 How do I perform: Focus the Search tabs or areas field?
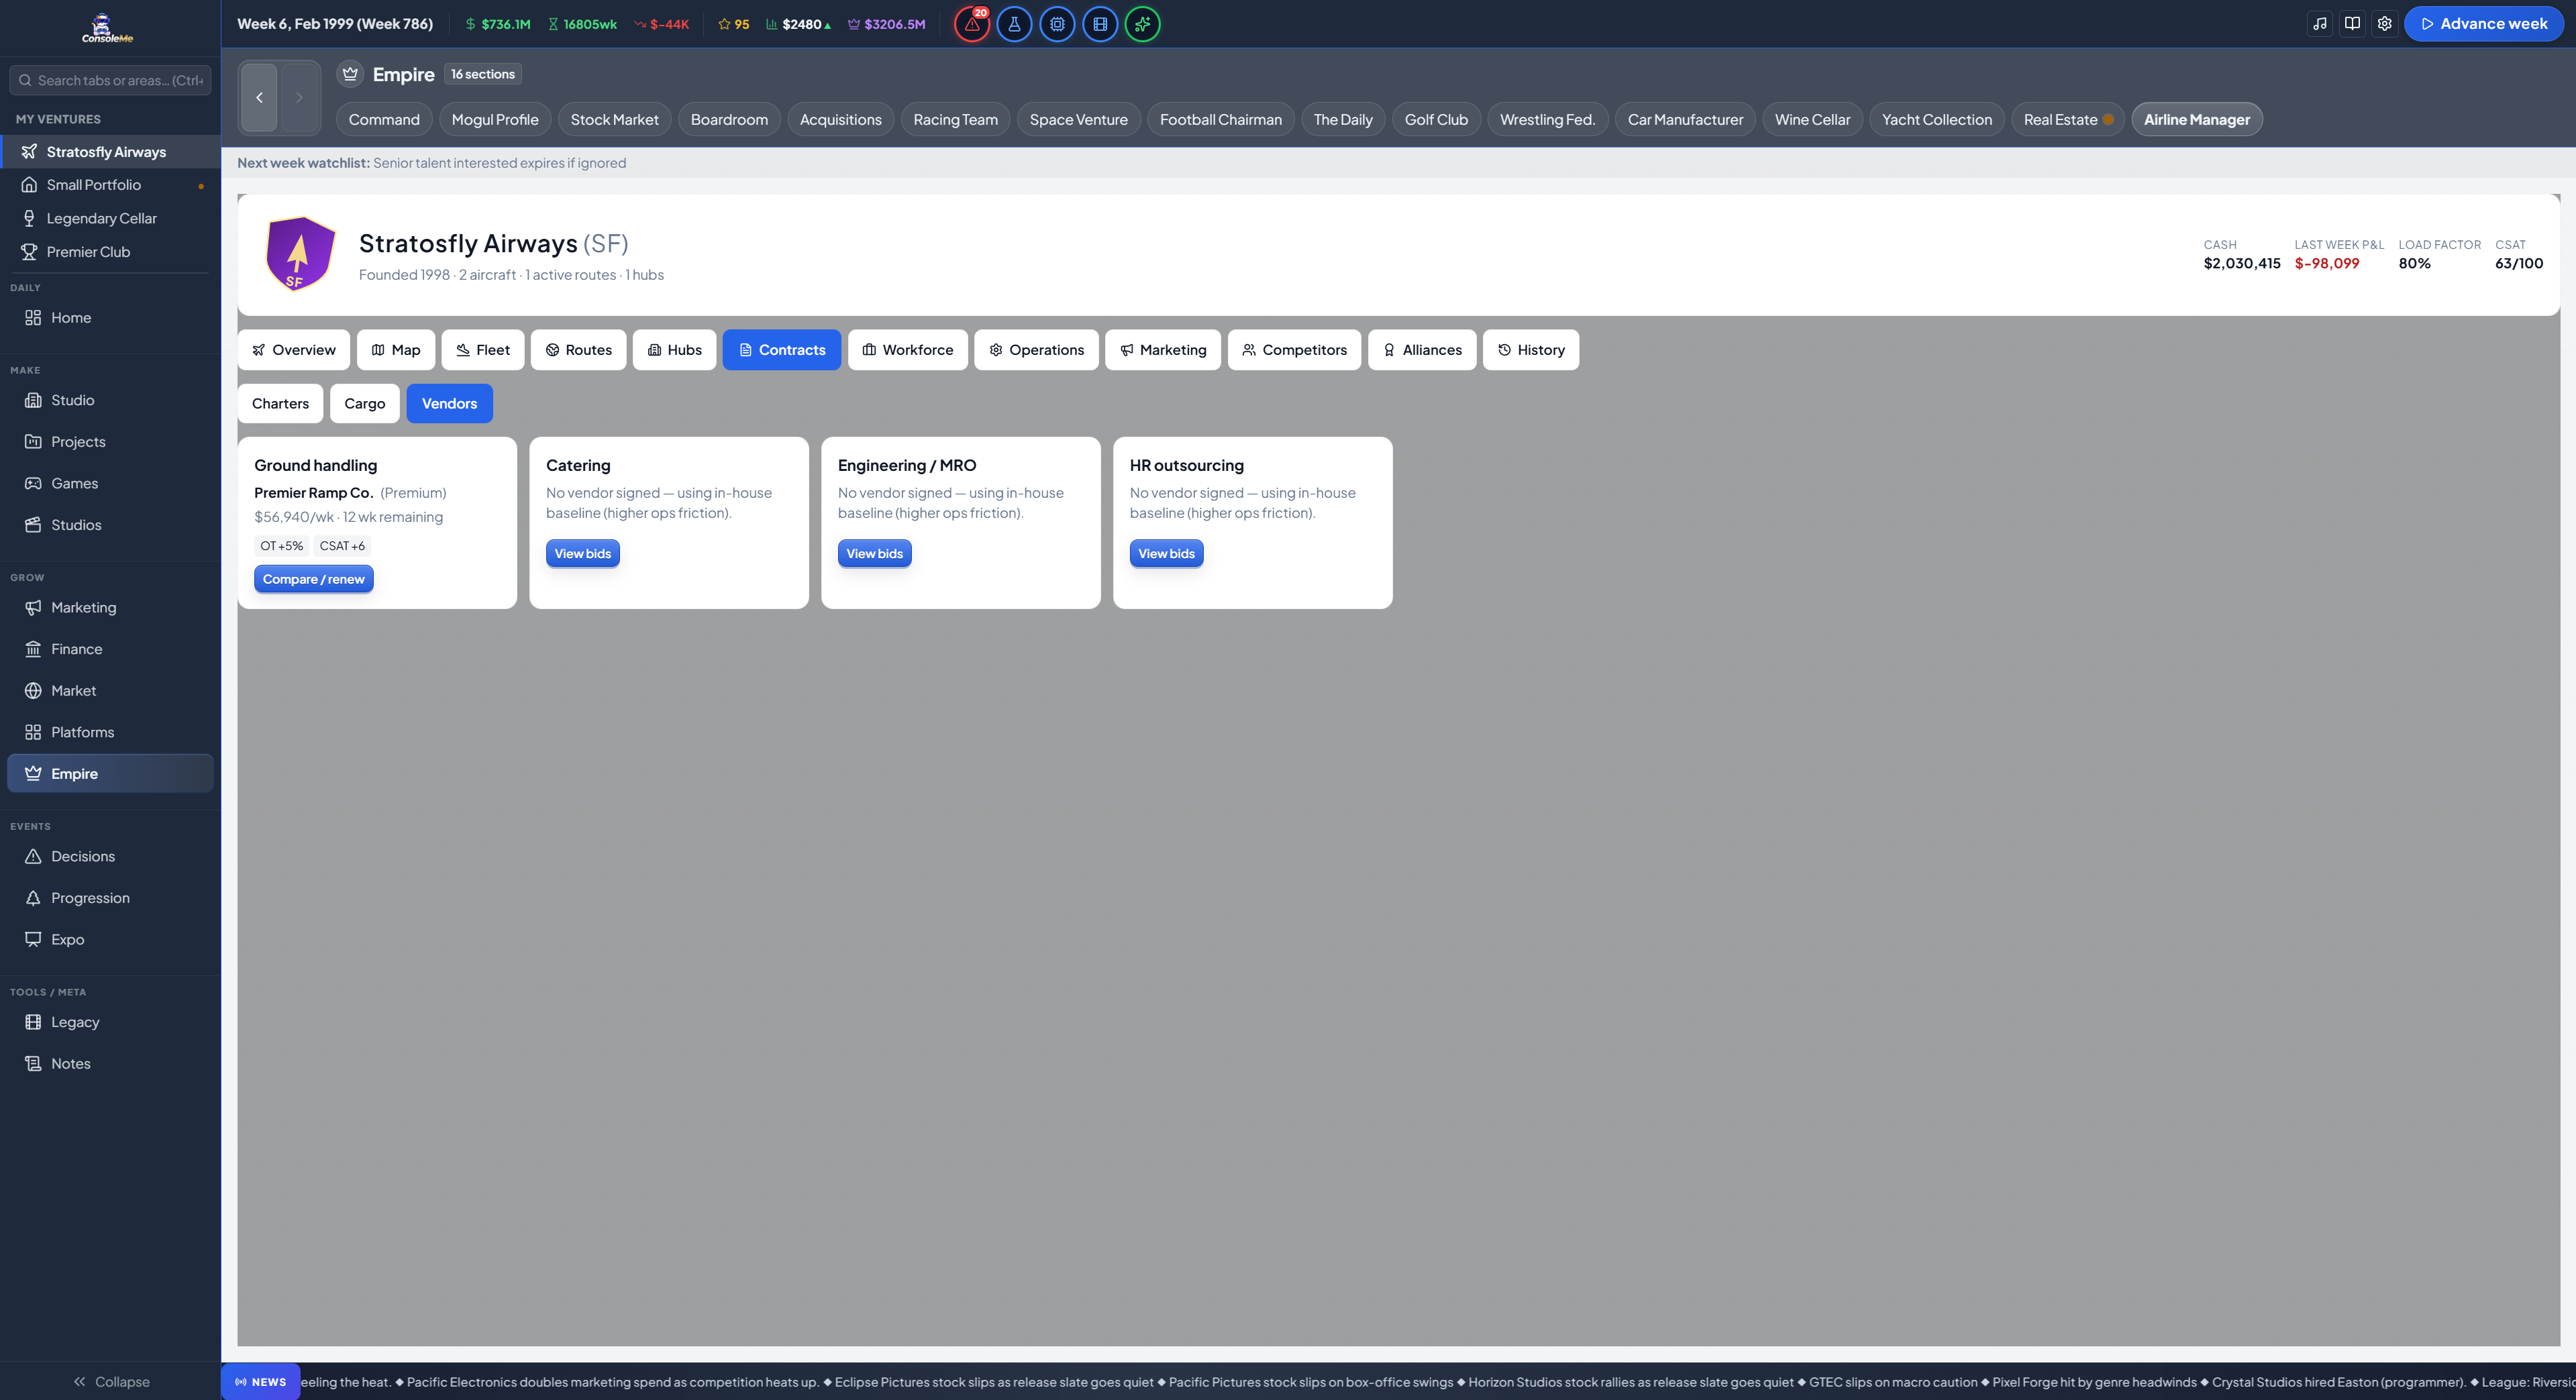click(110, 80)
